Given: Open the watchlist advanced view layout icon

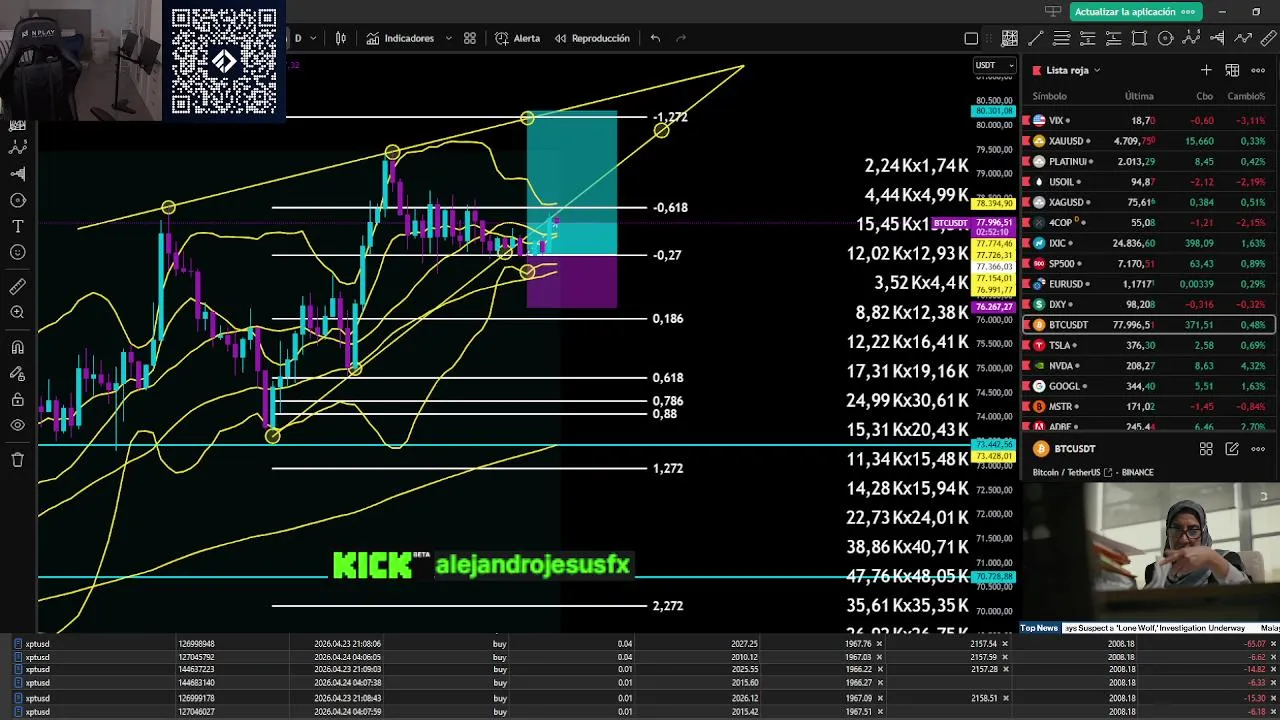Looking at the screenshot, I should [x=1232, y=70].
